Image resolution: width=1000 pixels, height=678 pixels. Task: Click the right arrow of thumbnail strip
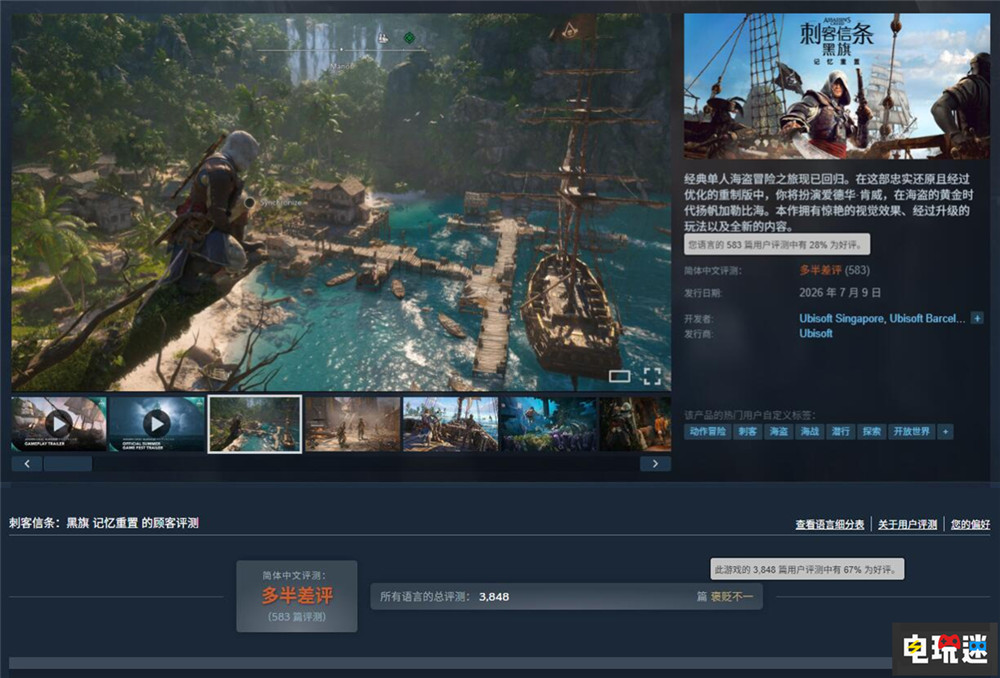tap(655, 464)
